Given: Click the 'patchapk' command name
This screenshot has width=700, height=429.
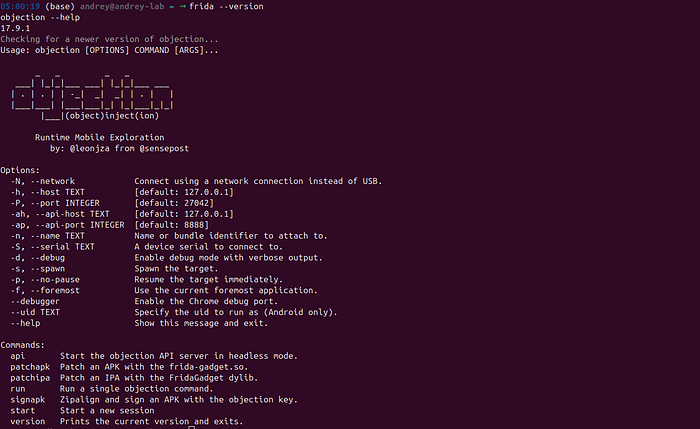Looking at the screenshot, I should pyautogui.click(x=30, y=367).
